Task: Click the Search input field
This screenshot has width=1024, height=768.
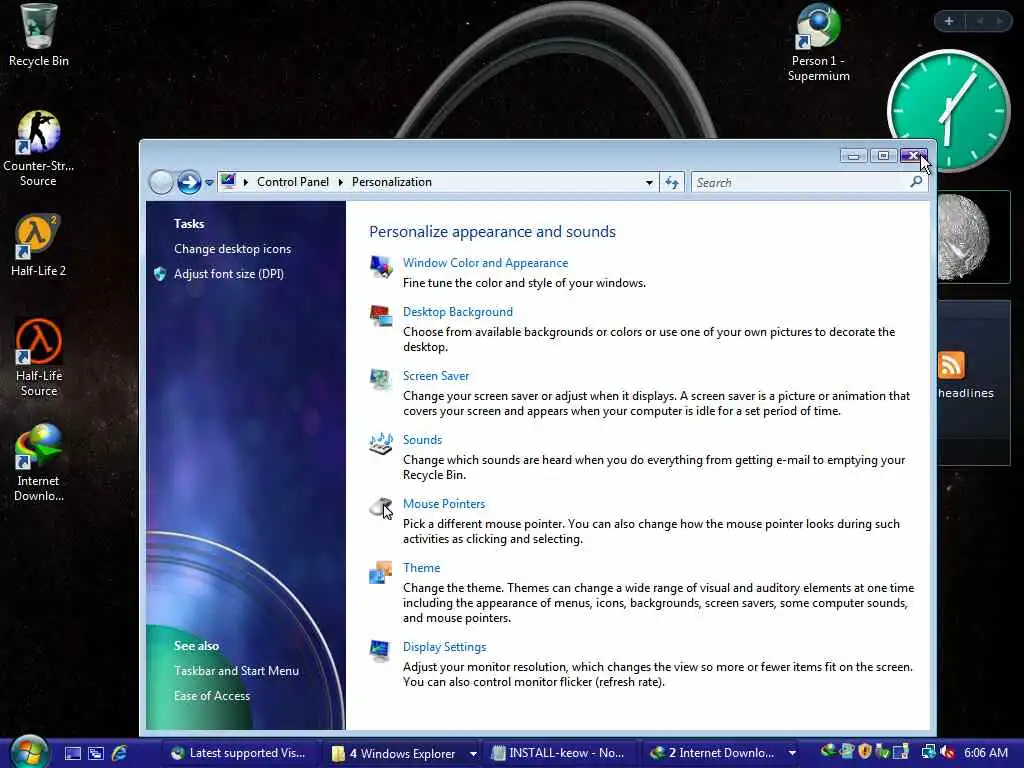Action: 801,183
